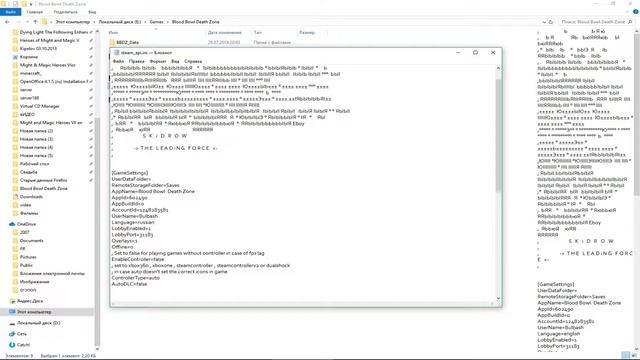The image size is (640, 360).
Task: Click the Яндекс.Диск icon in navigation
Action: click(x=12, y=301)
